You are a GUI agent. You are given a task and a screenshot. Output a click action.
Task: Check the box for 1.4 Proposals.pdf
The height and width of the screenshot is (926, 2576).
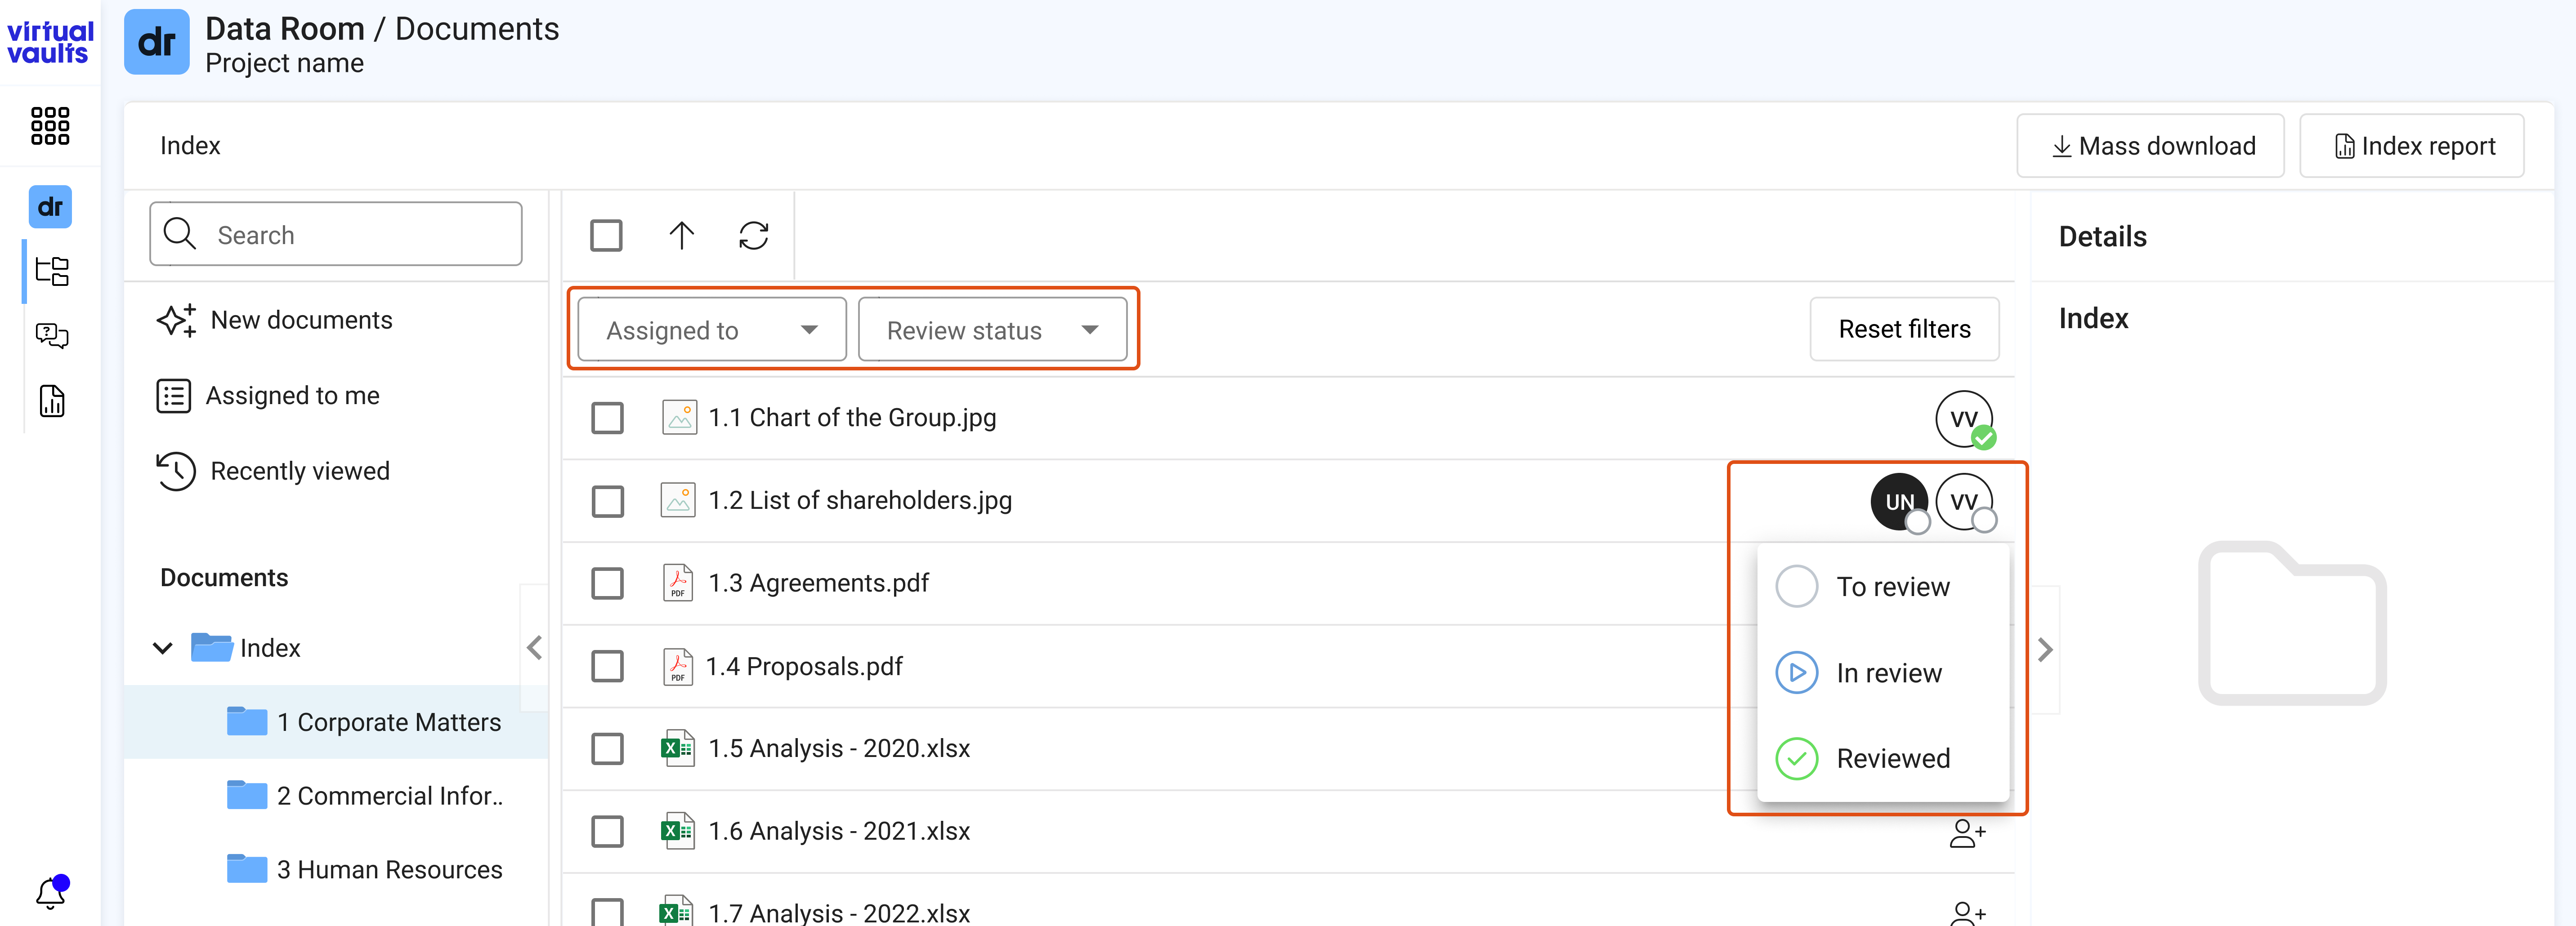(607, 666)
